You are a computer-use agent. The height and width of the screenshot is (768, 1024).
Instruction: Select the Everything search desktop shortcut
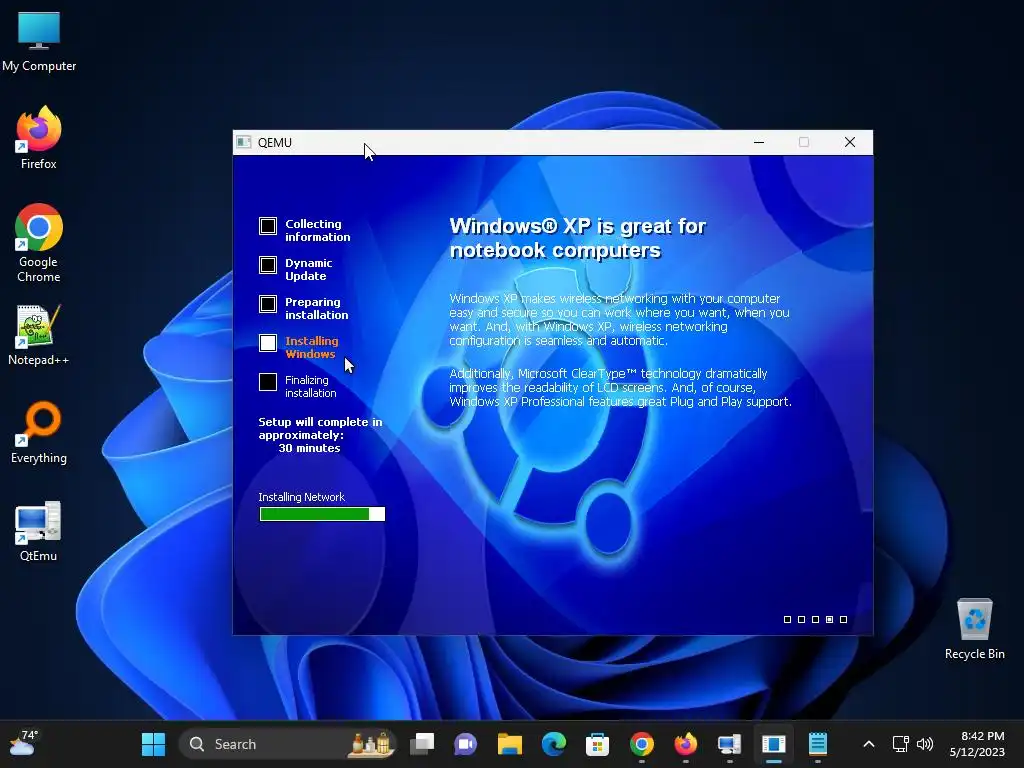[x=39, y=432]
